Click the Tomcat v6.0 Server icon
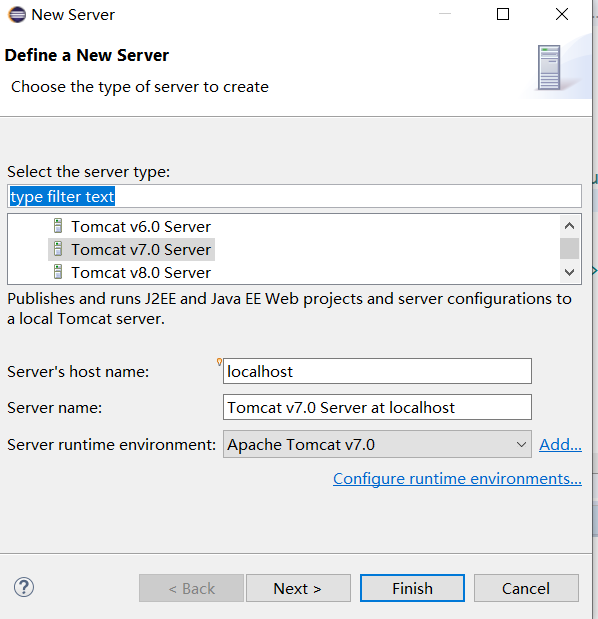598x619 pixels. click(x=58, y=226)
